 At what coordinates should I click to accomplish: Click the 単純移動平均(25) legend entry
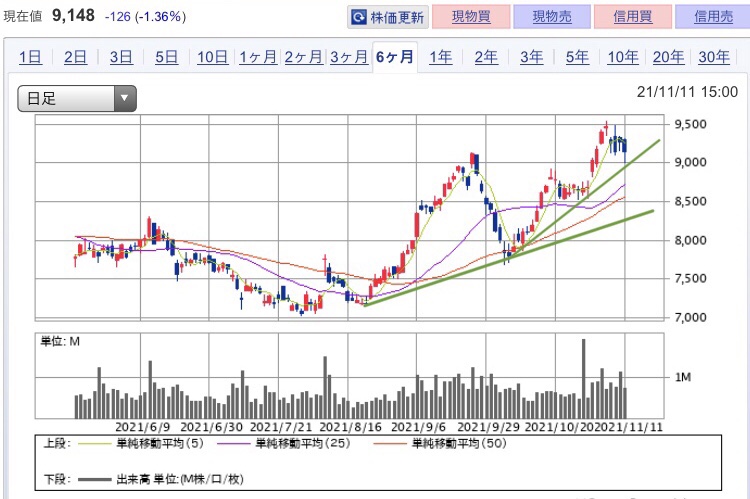coord(284,444)
